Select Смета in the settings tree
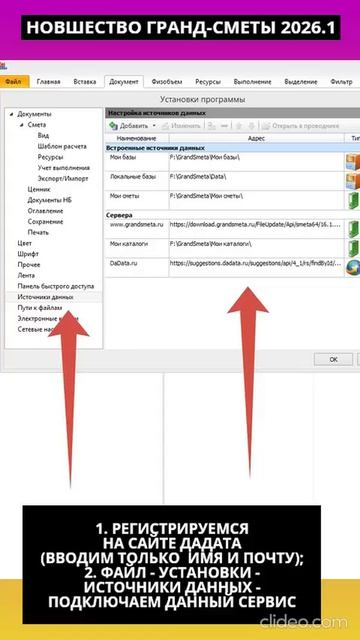Screen dimensions: 360x640 pyautogui.click(x=37, y=125)
